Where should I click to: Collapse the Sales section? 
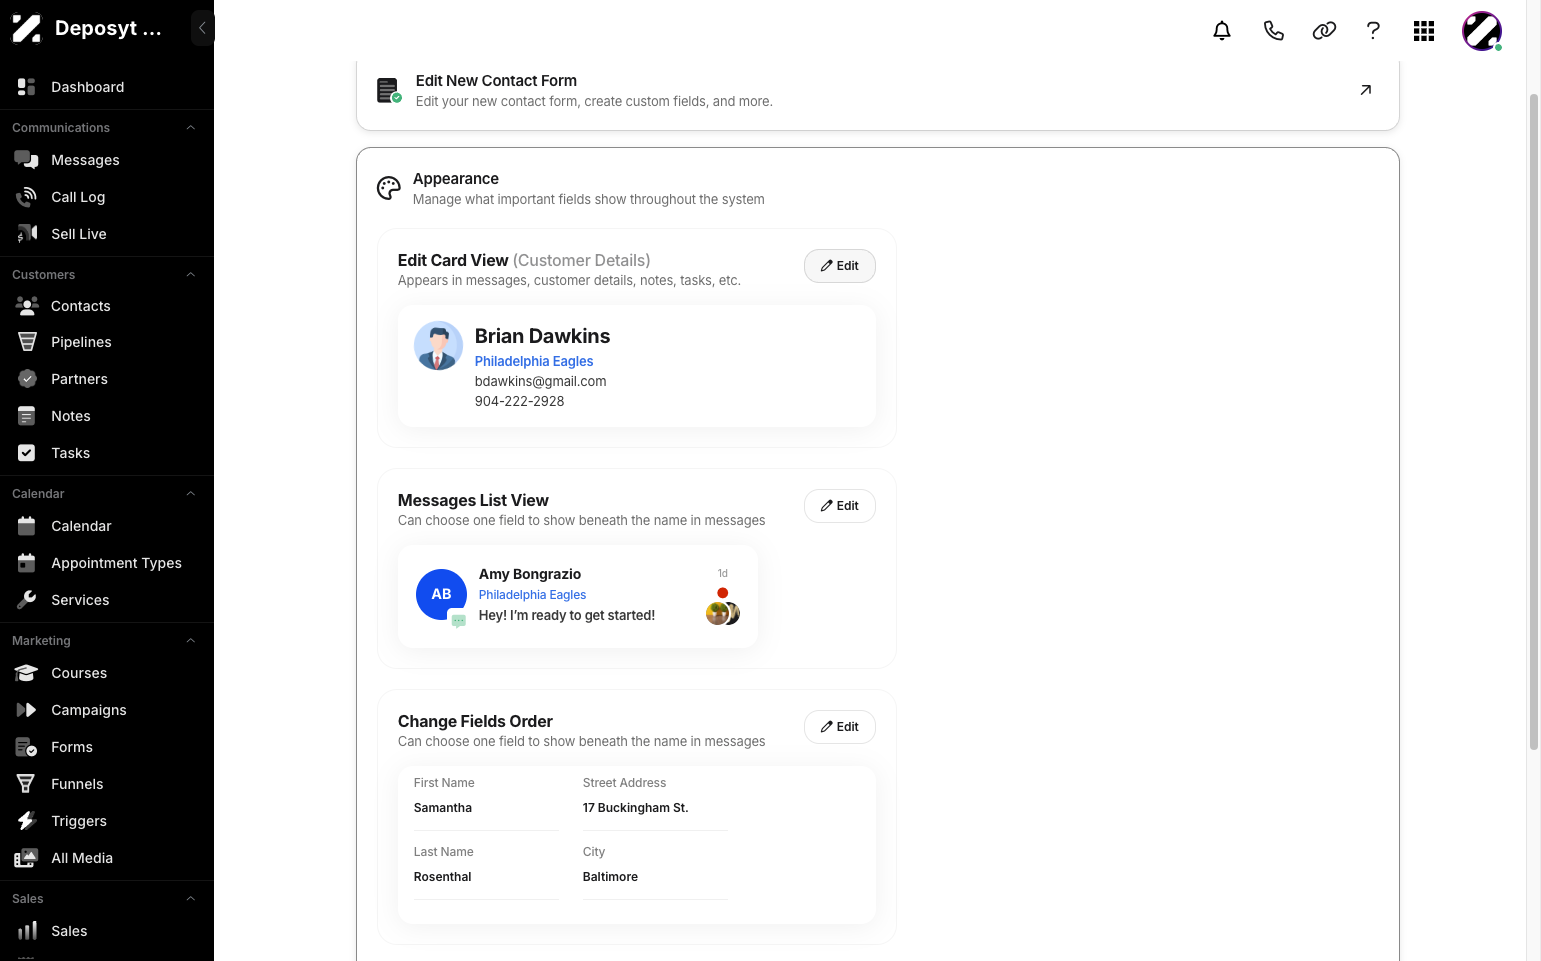click(x=190, y=899)
